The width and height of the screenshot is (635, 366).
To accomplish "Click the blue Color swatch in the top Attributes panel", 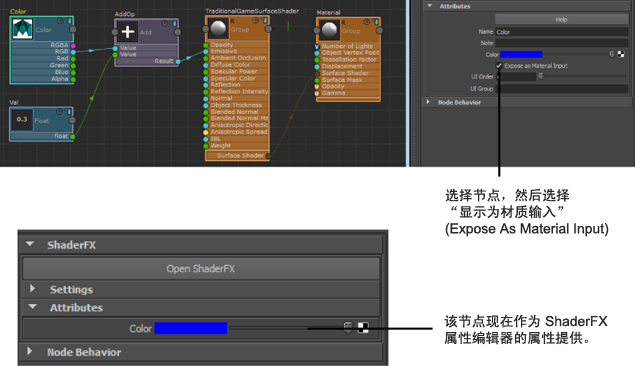I will pos(521,54).
